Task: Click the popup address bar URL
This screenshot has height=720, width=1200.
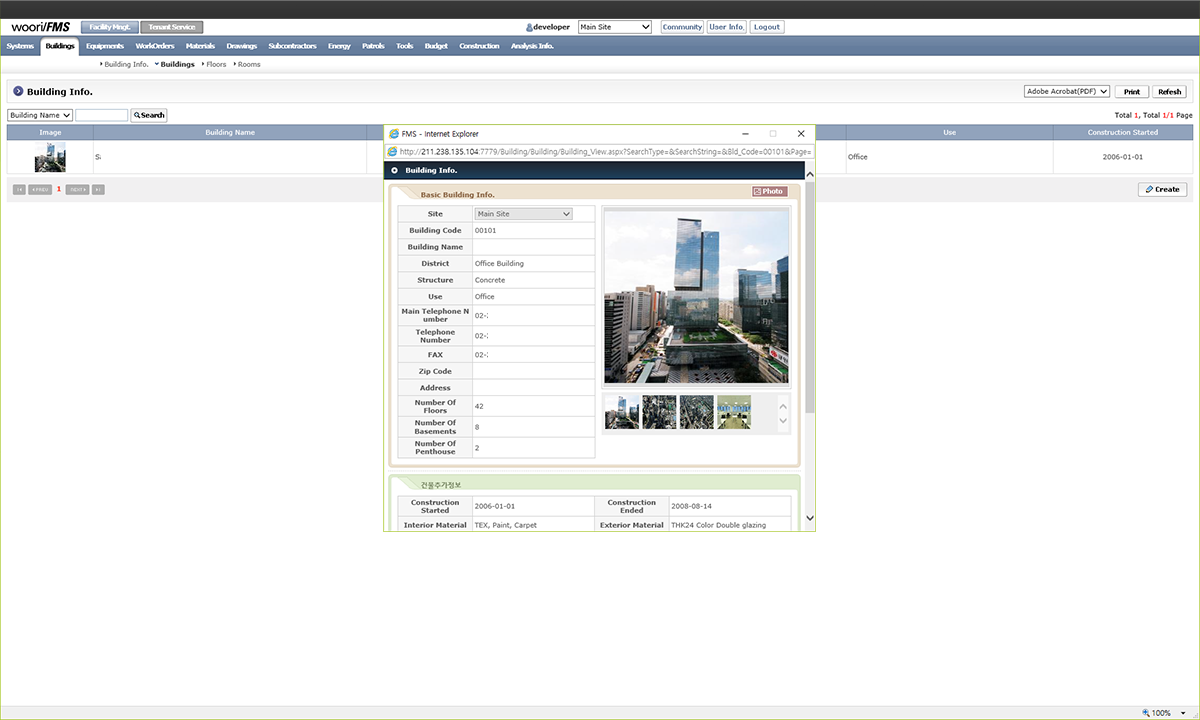Action: pyautogui.click(x=606, y=151)
